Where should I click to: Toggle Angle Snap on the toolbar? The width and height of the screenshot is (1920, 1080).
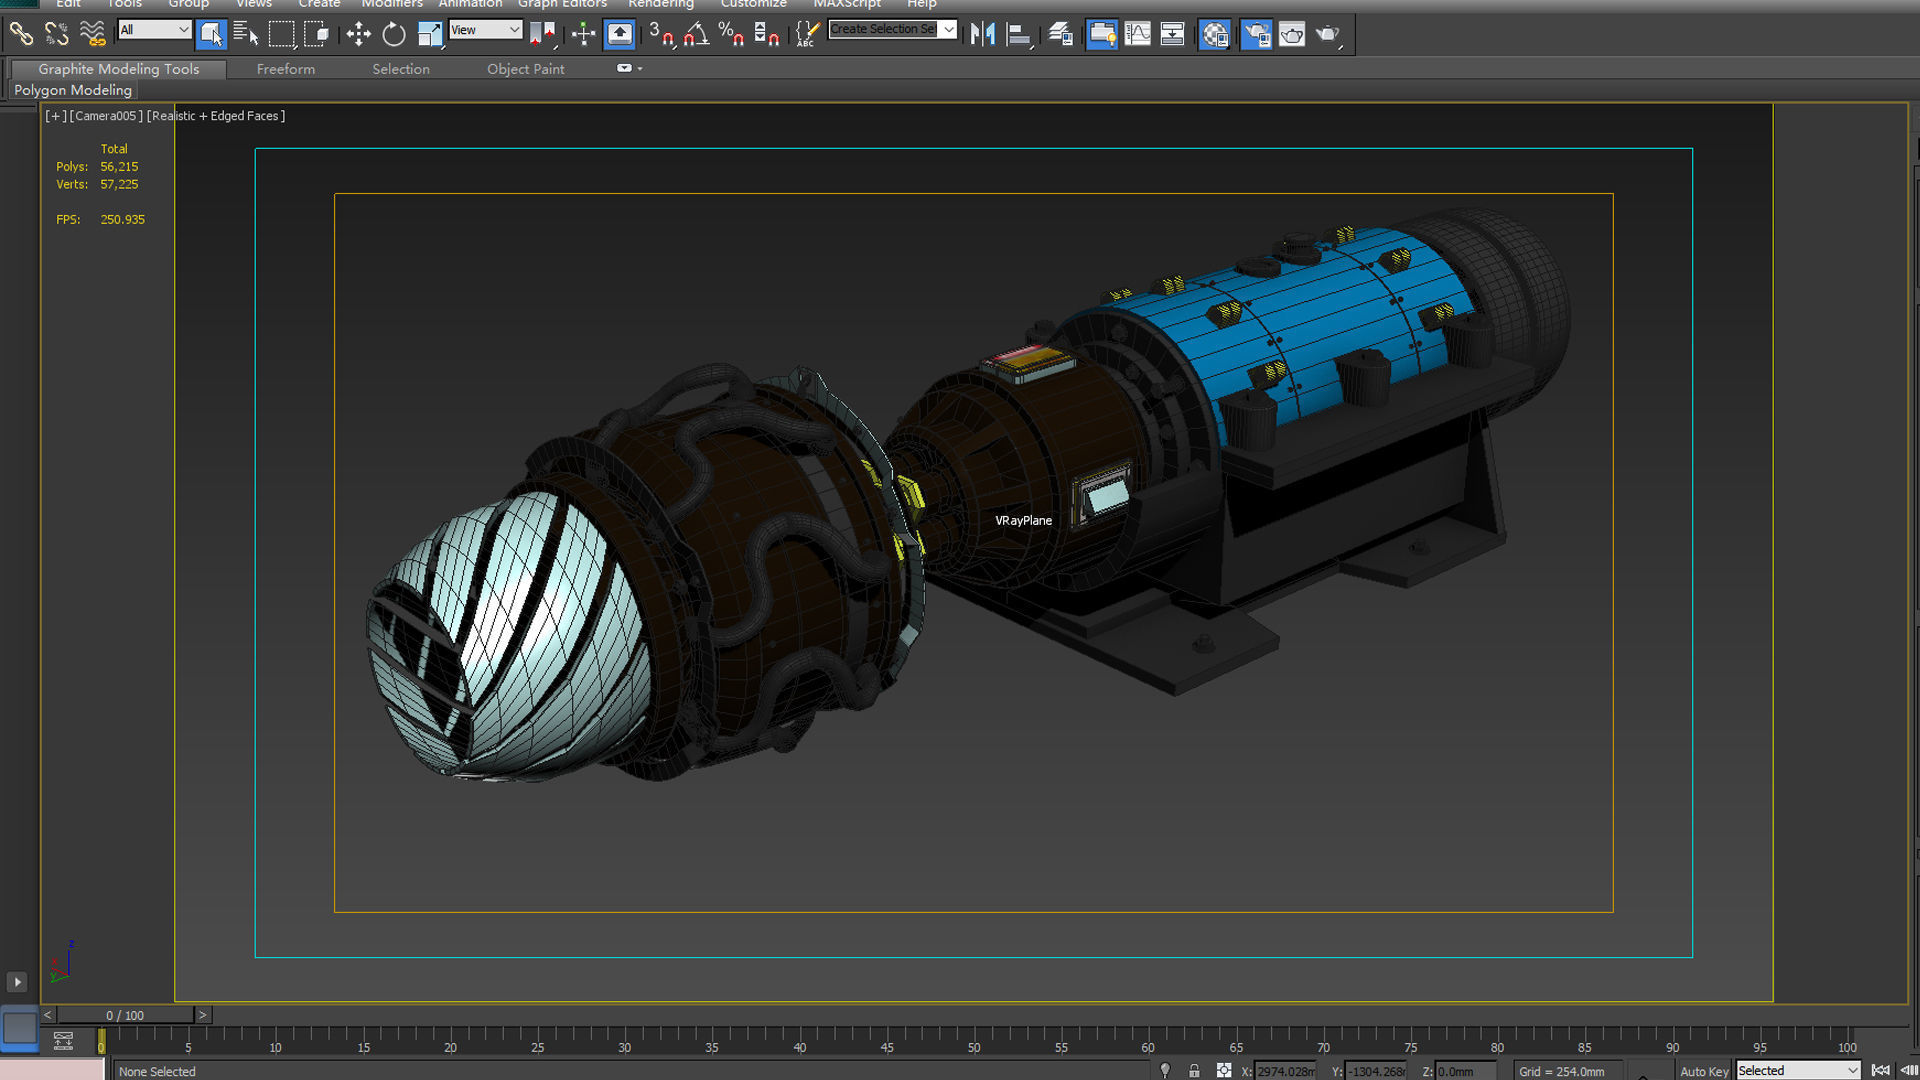(x=696, y=35)
